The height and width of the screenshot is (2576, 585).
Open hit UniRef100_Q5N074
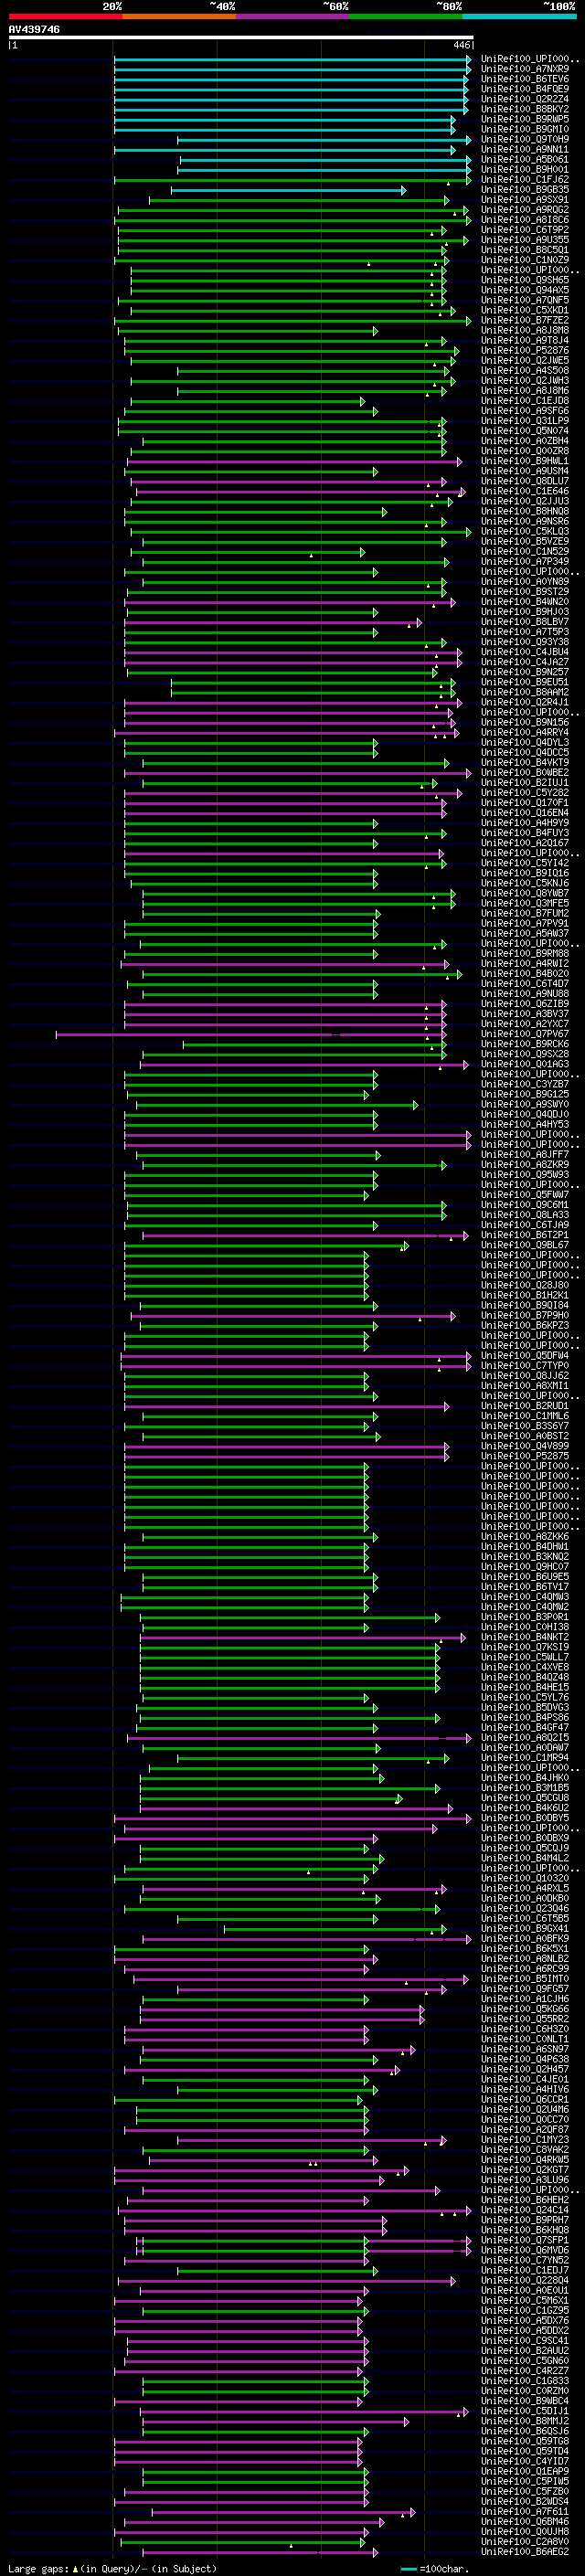click(x=525, y=431)
